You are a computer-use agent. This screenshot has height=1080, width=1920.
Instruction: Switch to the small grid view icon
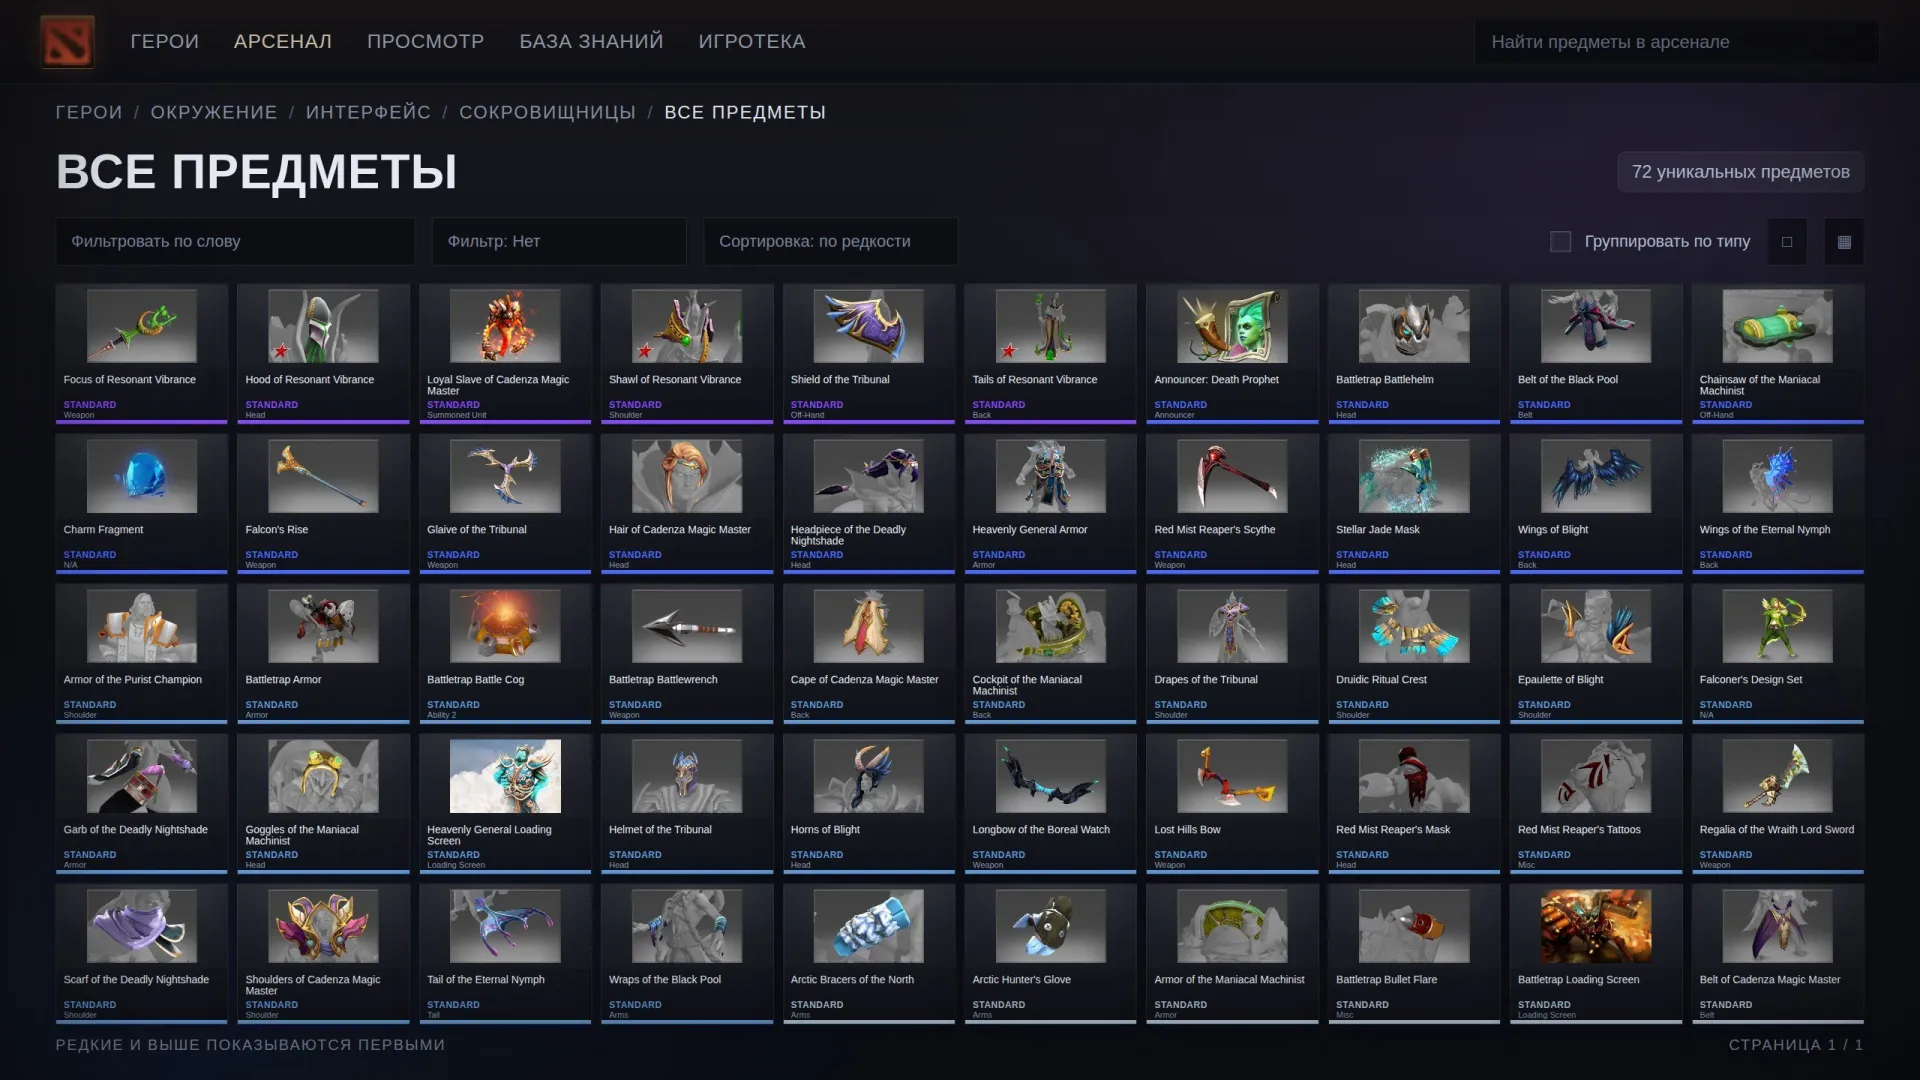pyautogui.click(x=1844, y=242)
